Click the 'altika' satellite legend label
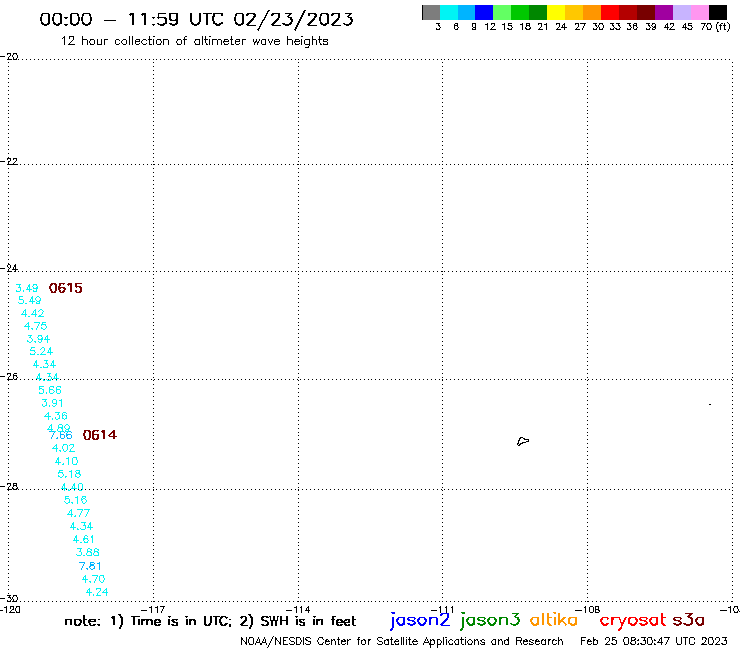Image resolution: width=740 pixels, height=650 pixels. [554, 620]
